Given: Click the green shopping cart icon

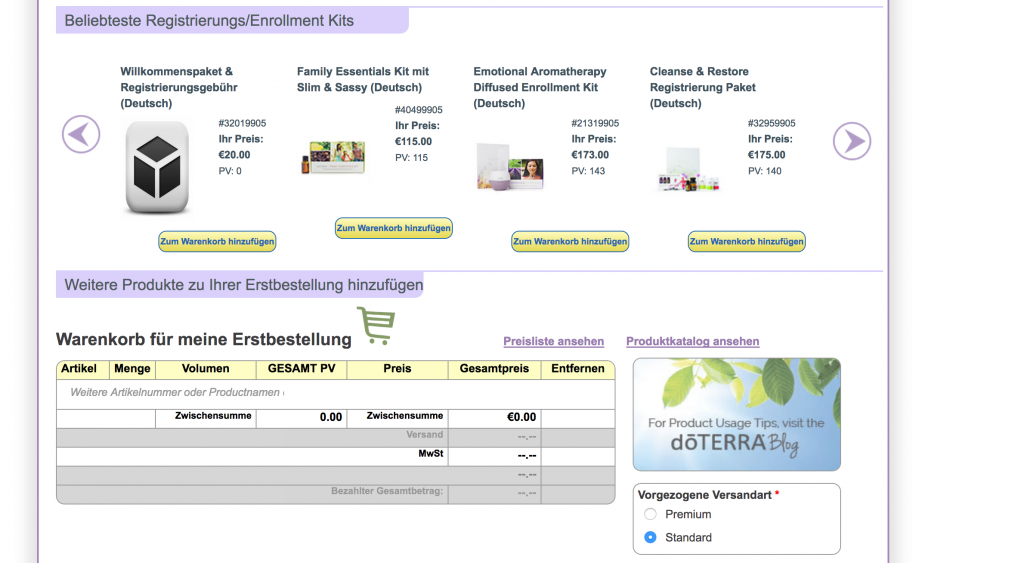Looking at the screenshot, I should (x=376, y=325).
